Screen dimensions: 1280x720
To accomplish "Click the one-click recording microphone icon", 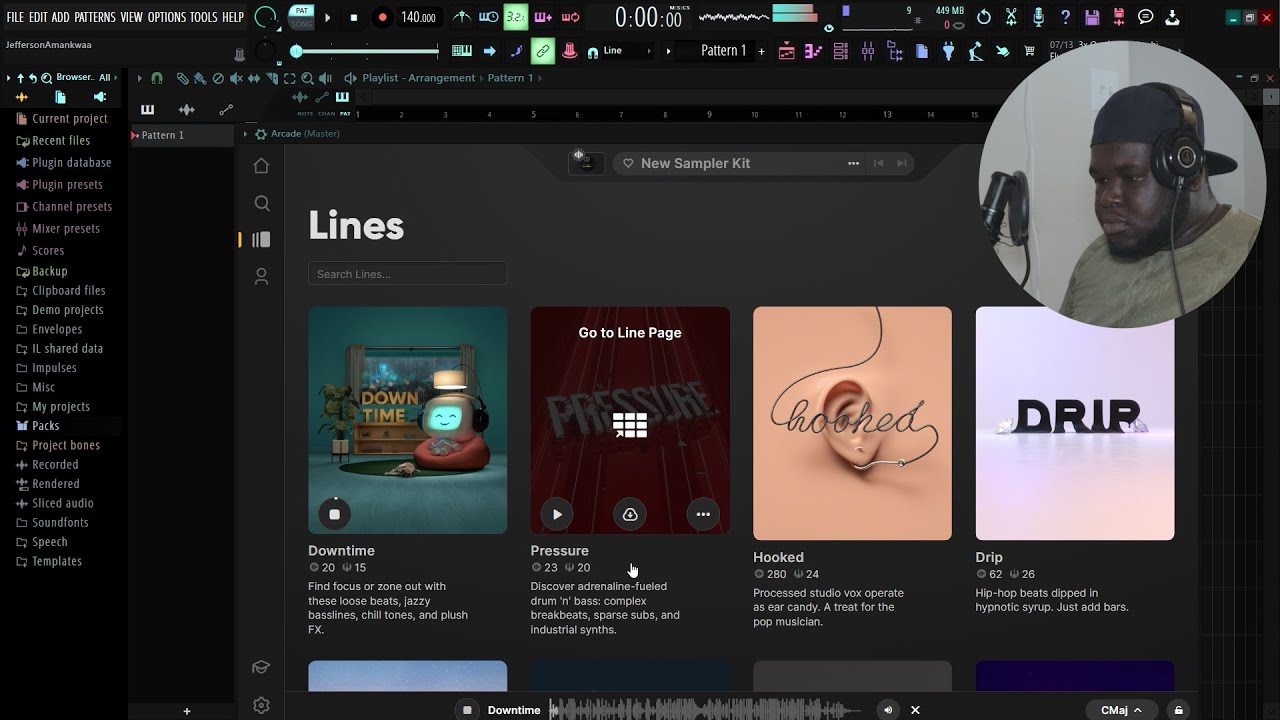I will pos(1038,17).
